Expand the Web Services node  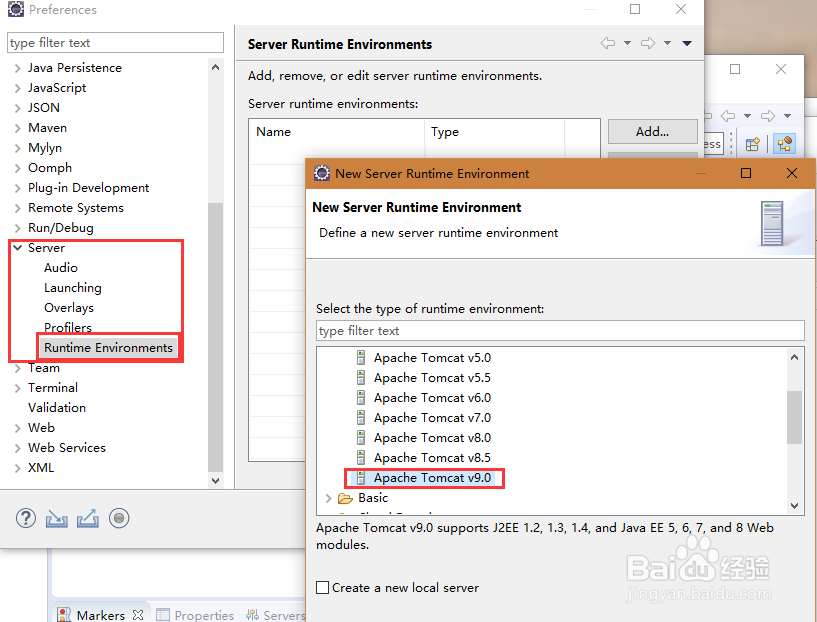[x=18, y=448]
